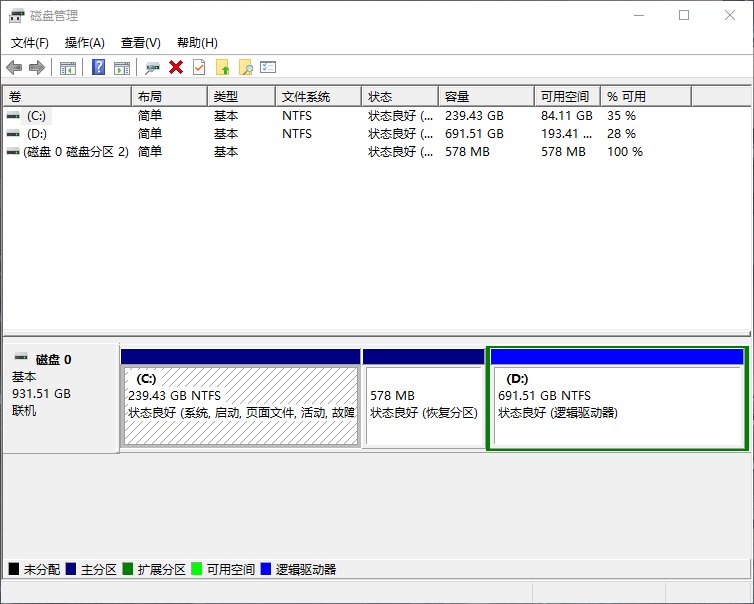This screenshot has height=604, width=754.
Task: Select the (D:) 691.51 GB logical drive block
Action: 617,398
